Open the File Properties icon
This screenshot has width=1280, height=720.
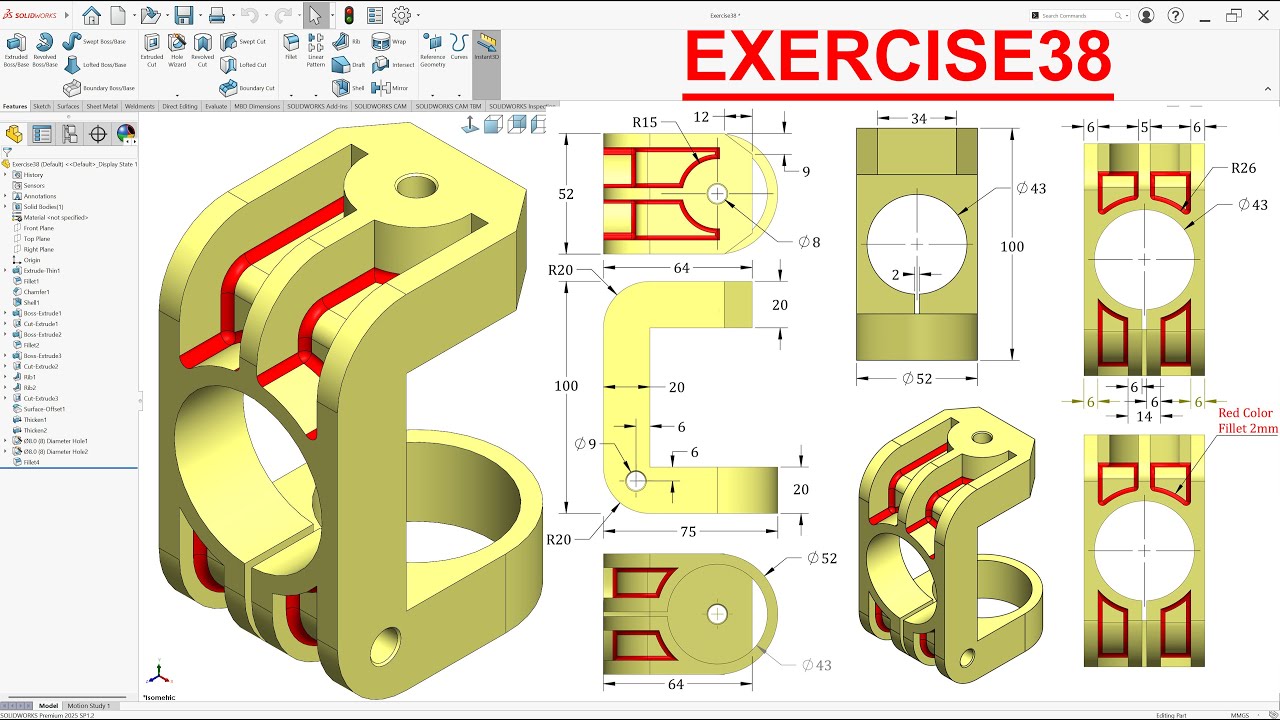(x=375, y=15)
